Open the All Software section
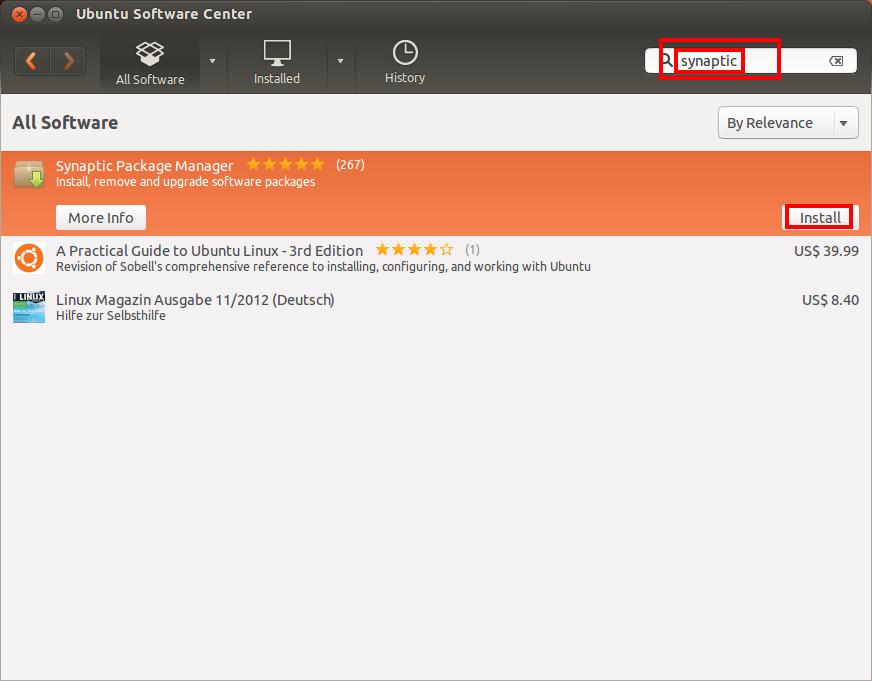Image resolution: width=872 pixels, height=681 pixels. [150, 62]
